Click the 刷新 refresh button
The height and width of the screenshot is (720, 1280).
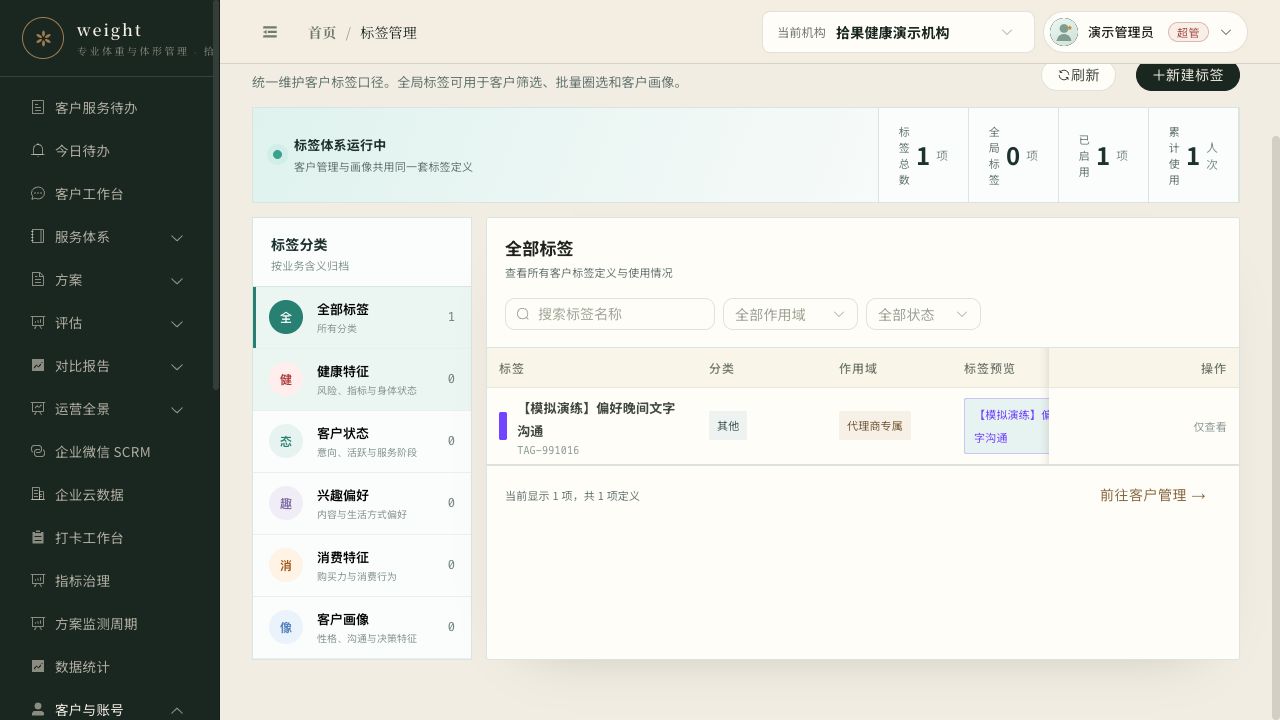click(1078, 75)
